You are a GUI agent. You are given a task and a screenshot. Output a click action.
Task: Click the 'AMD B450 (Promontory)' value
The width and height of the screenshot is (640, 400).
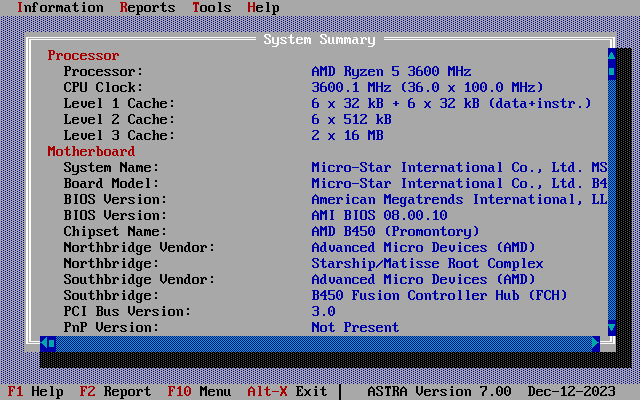coord(396,231)
